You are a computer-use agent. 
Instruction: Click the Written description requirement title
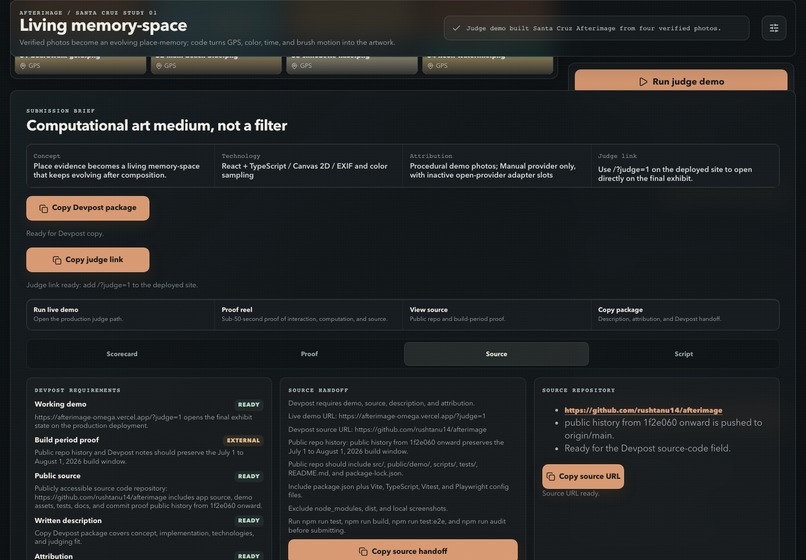pyautogui.click(x=68, y=520)
